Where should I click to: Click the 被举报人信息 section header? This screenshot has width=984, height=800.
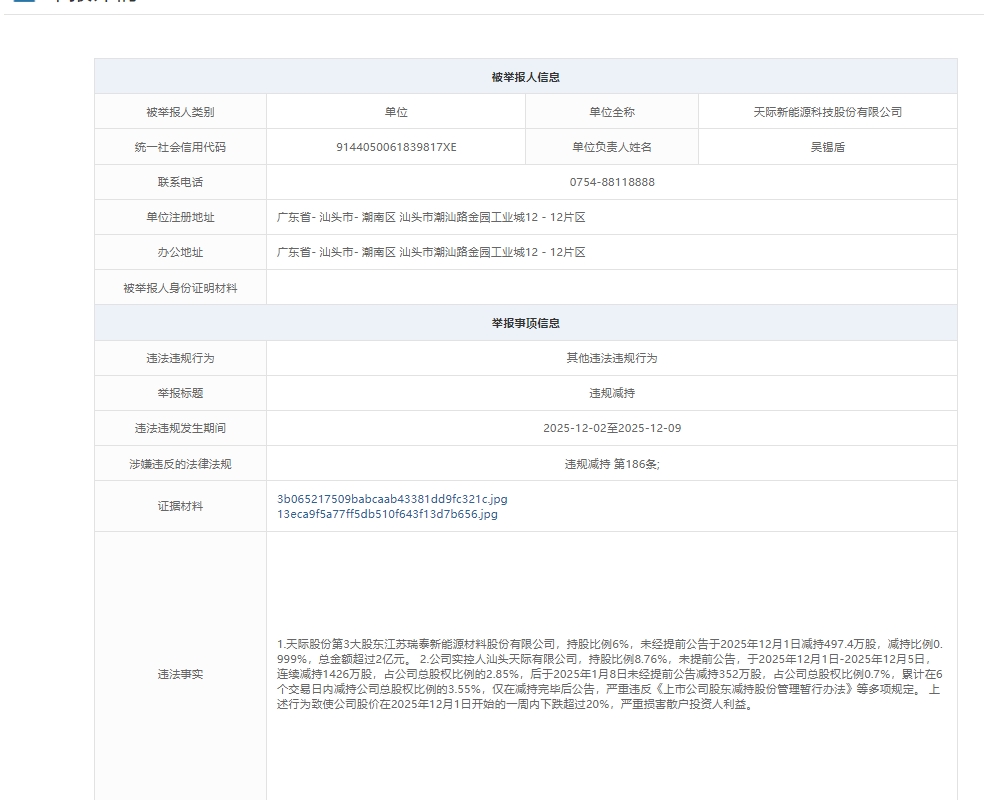point(526,77)
